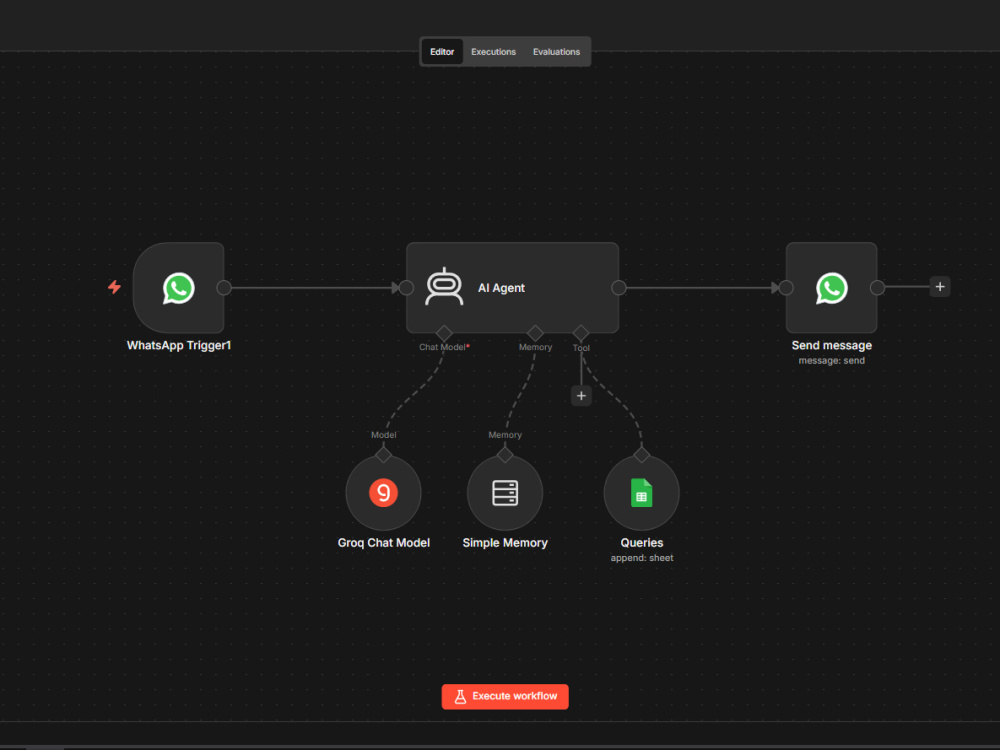Click the 'Chat Model*' connector label
Viewport: 1000px width, 750px height.
[444, 347]
